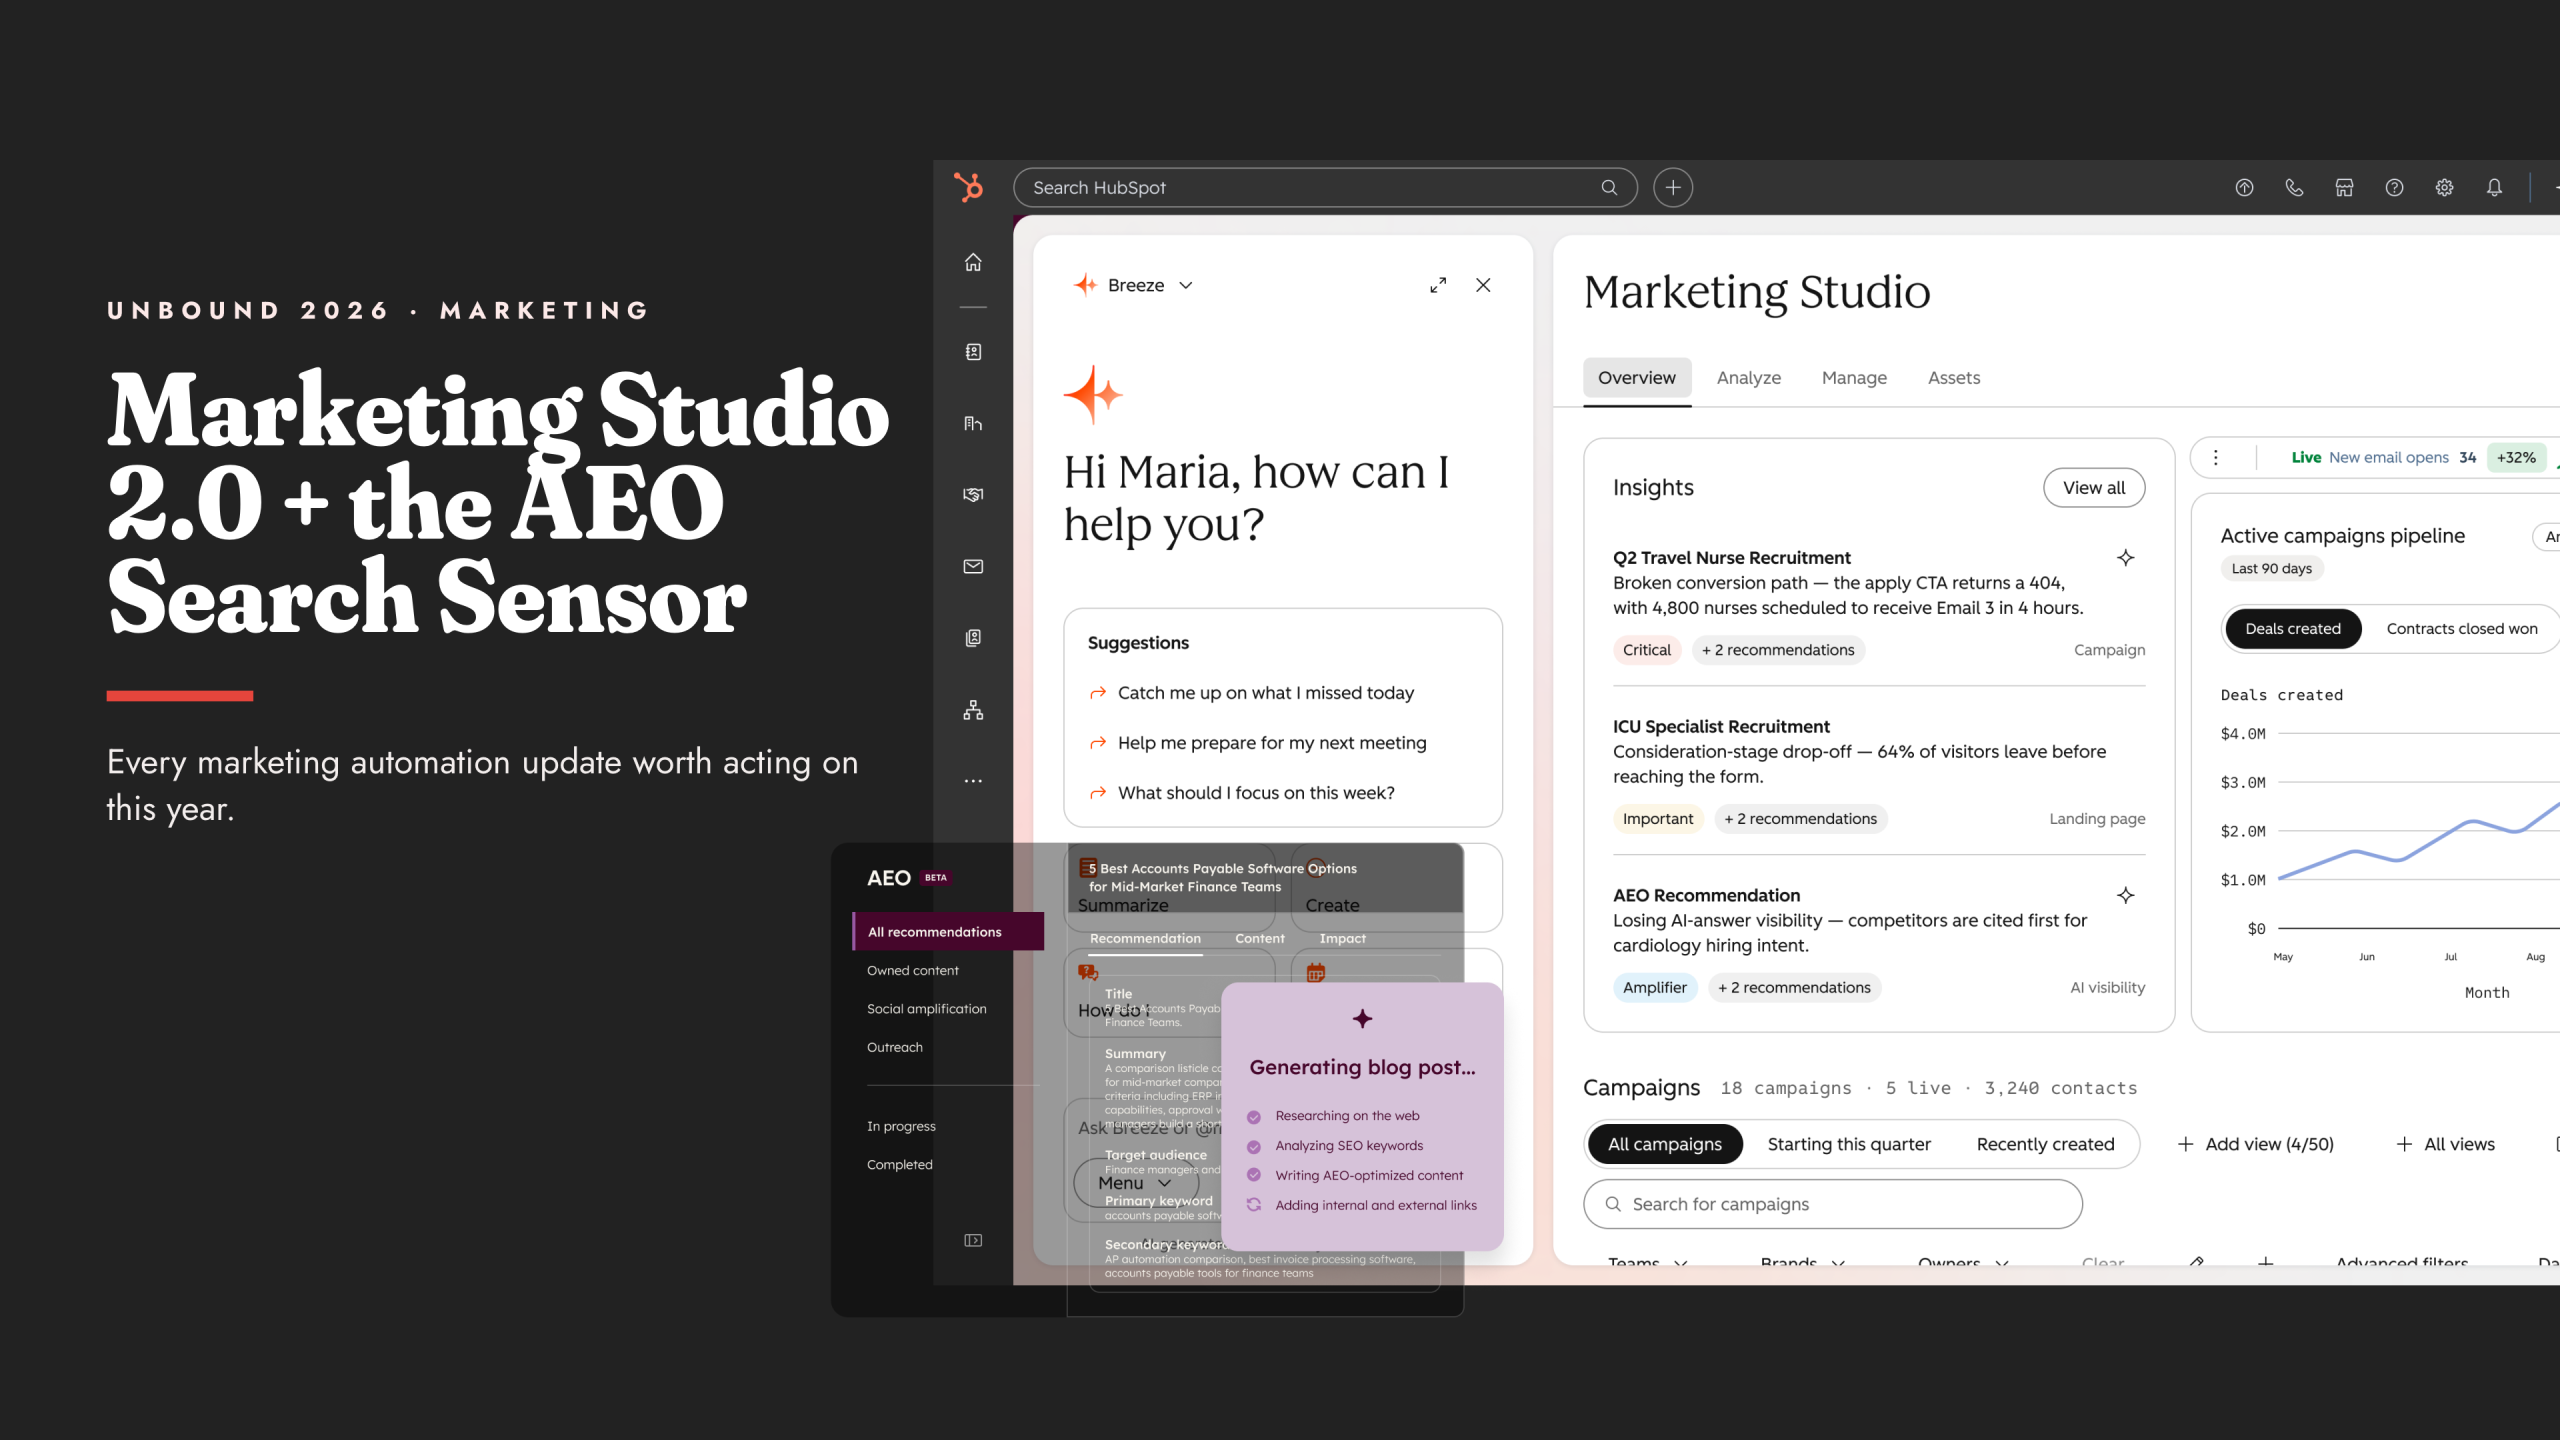Click +2 recommendations under ICU Specialist
The image size is (2560, 1440).
click(1800, 819)
